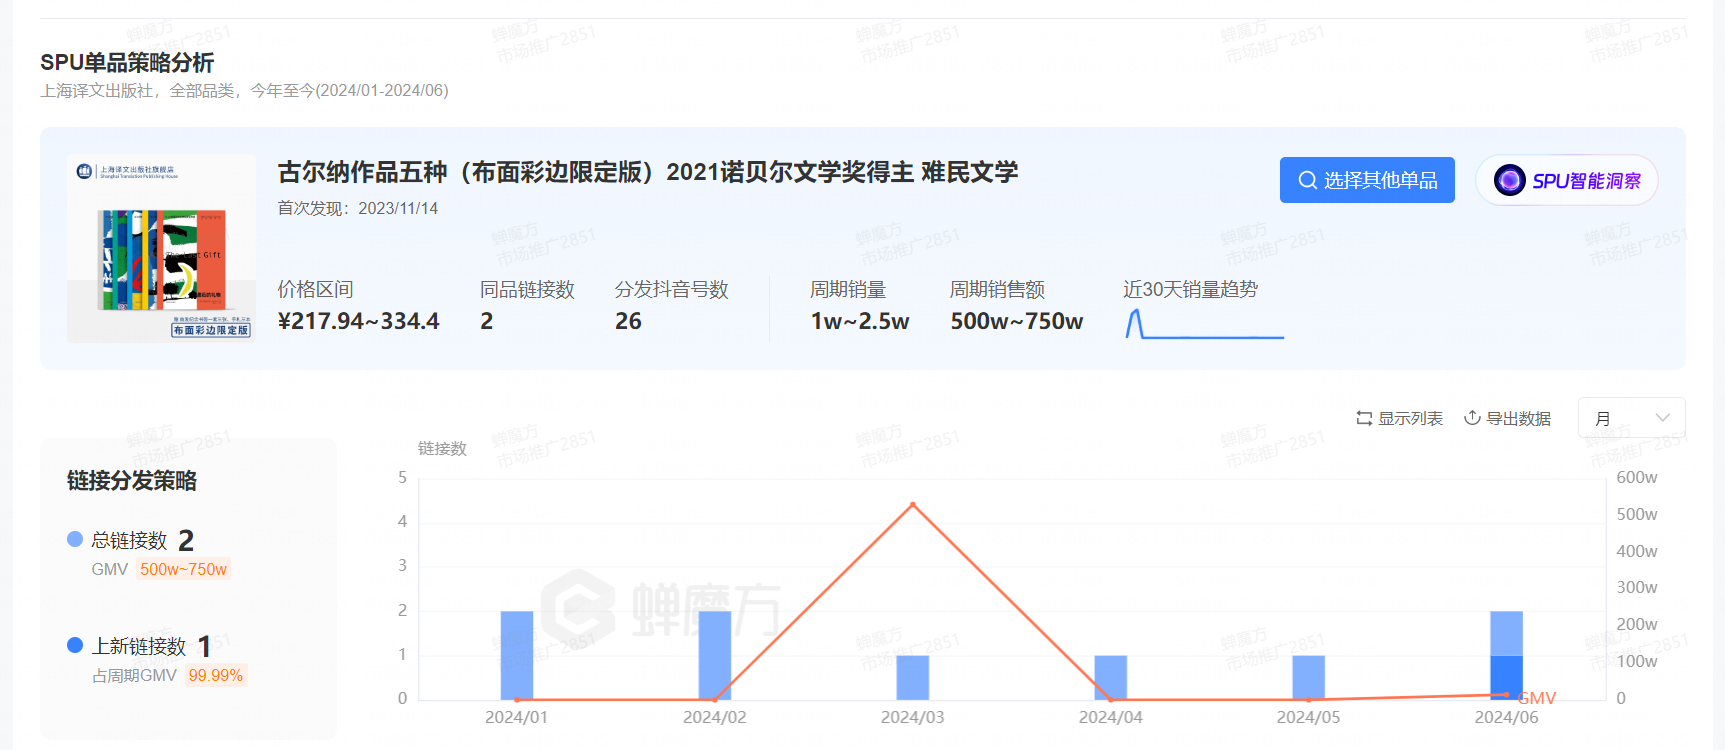Click the chevron arrow in 月 selector
This screenshot has height=750, width=1725.
point(1662,418)
